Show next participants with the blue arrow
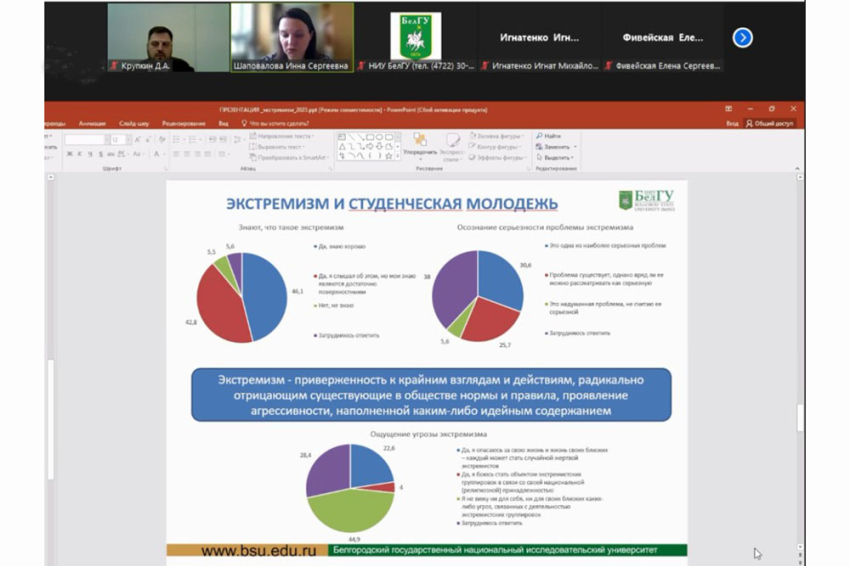 tap(742, 37)
